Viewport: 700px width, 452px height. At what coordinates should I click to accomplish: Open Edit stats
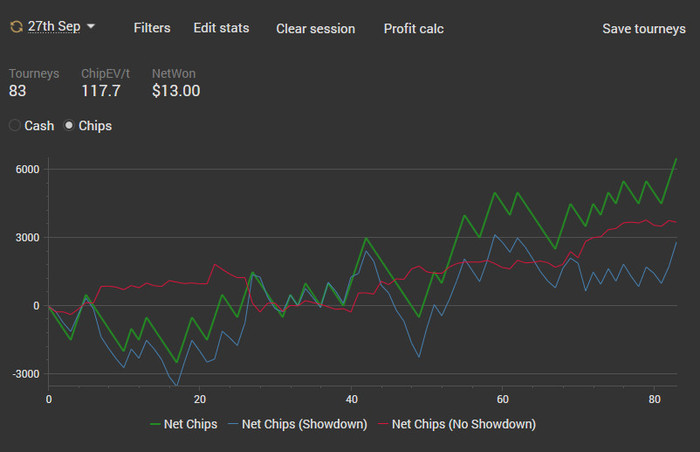coord(221,28)
